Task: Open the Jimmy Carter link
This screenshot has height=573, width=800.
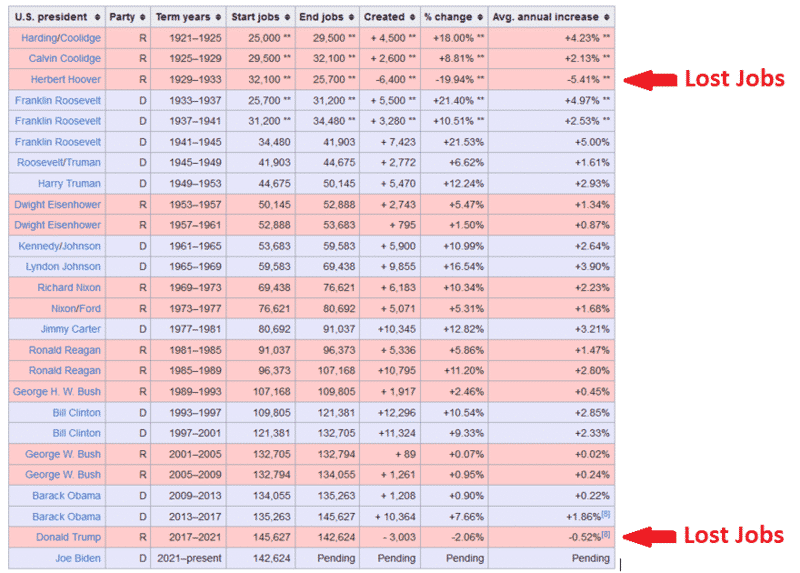Action: pyautogui.click(x=71, y=329)
